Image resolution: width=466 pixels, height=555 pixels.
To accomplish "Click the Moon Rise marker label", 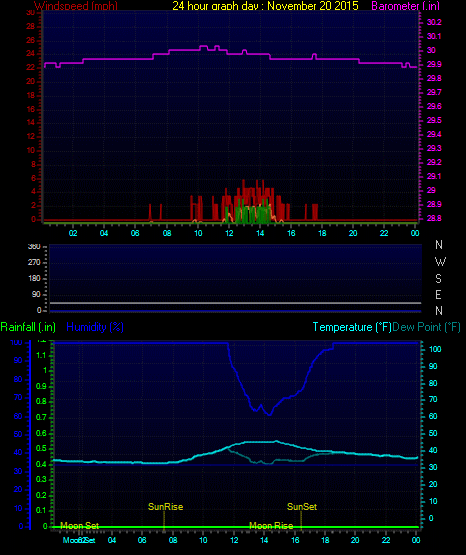I will (x=271, y=526).
